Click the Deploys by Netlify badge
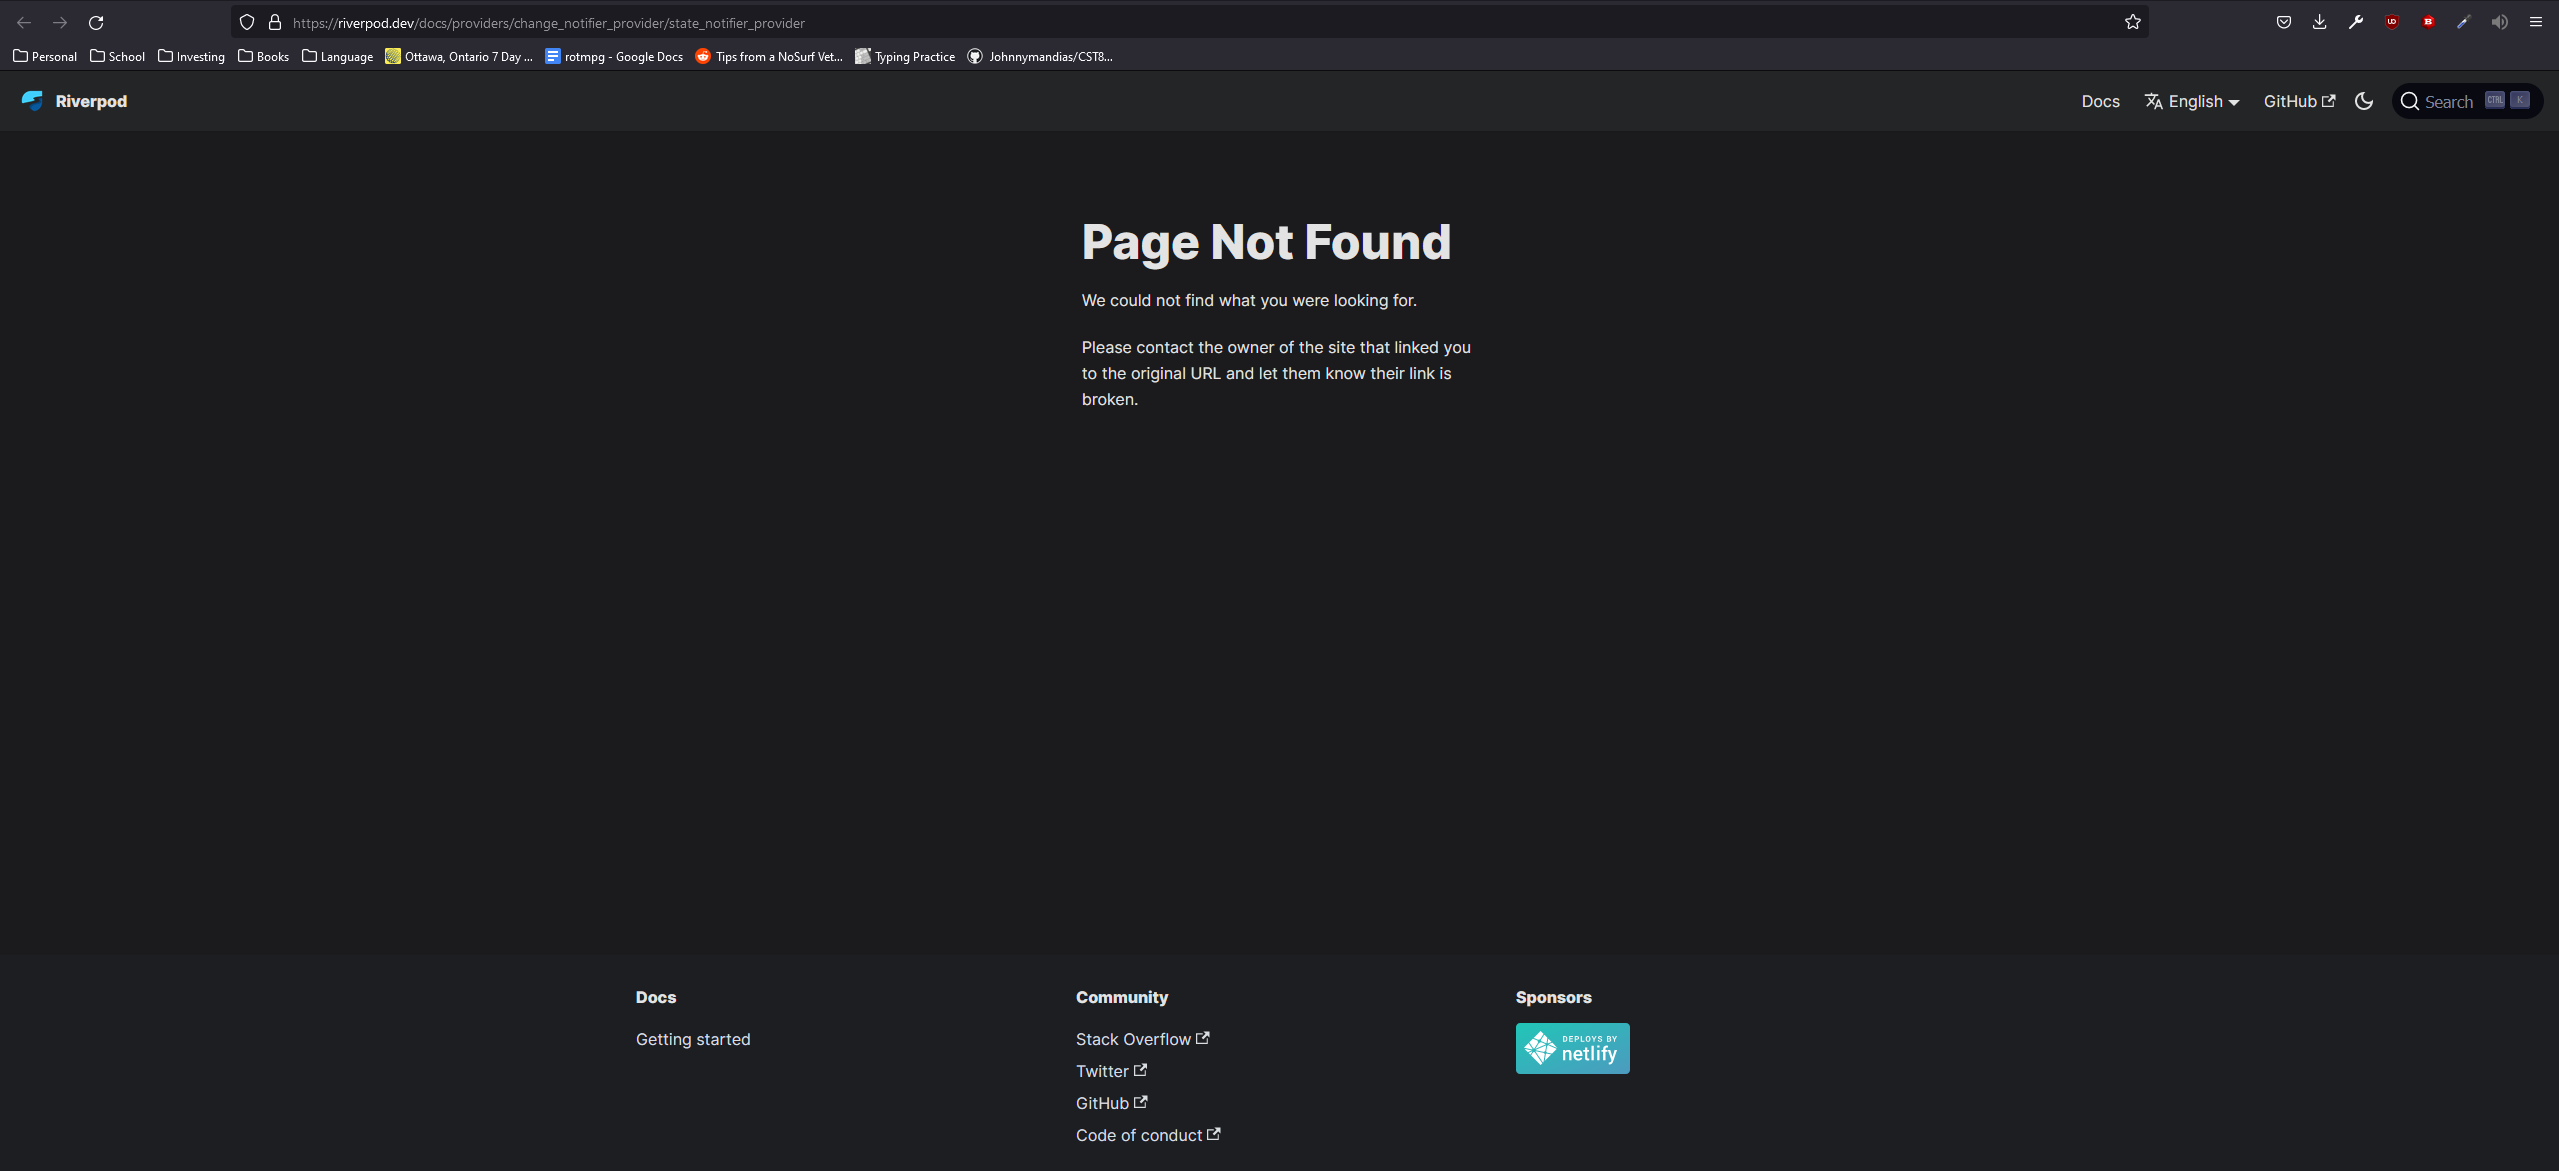 [1571, 1048]
